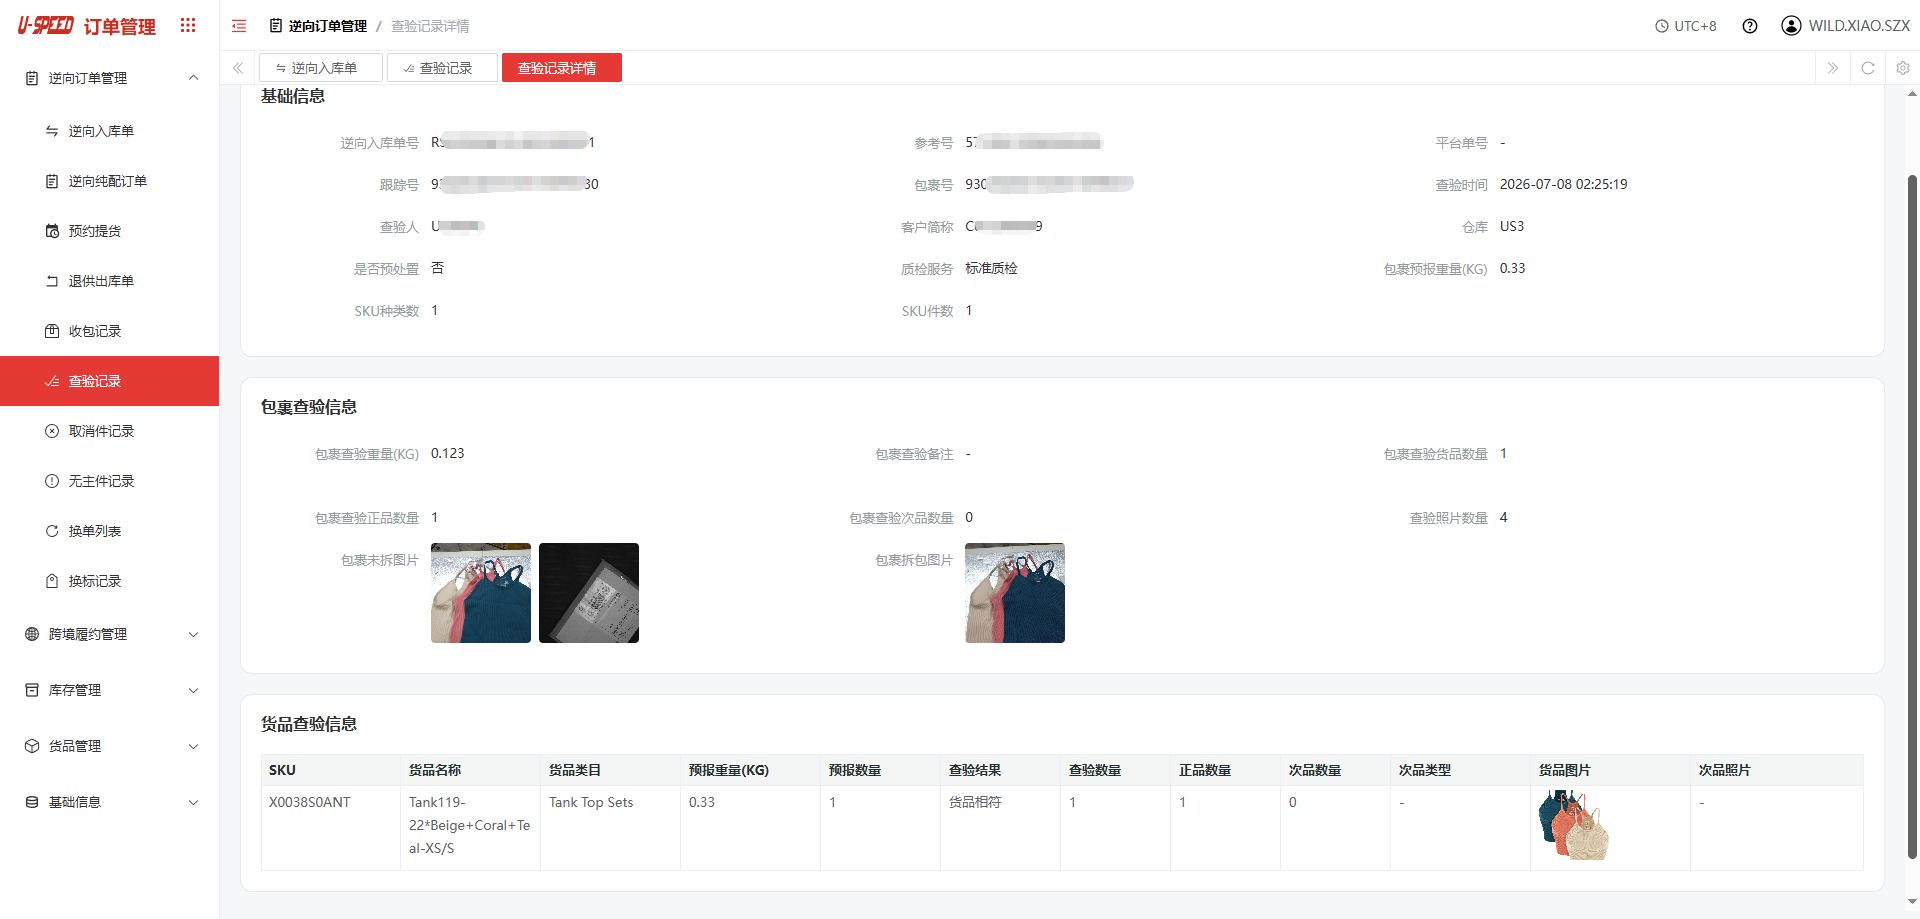This screenshot has height=919, width=1920.
Task: Switch to the 查验记录 tab
Action: (x=442, y=68)
